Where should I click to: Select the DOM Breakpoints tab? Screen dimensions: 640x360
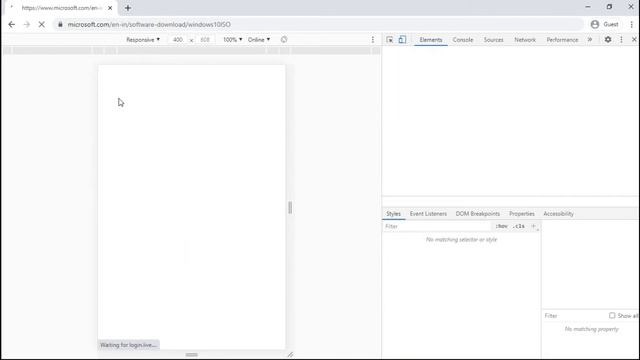478,214
